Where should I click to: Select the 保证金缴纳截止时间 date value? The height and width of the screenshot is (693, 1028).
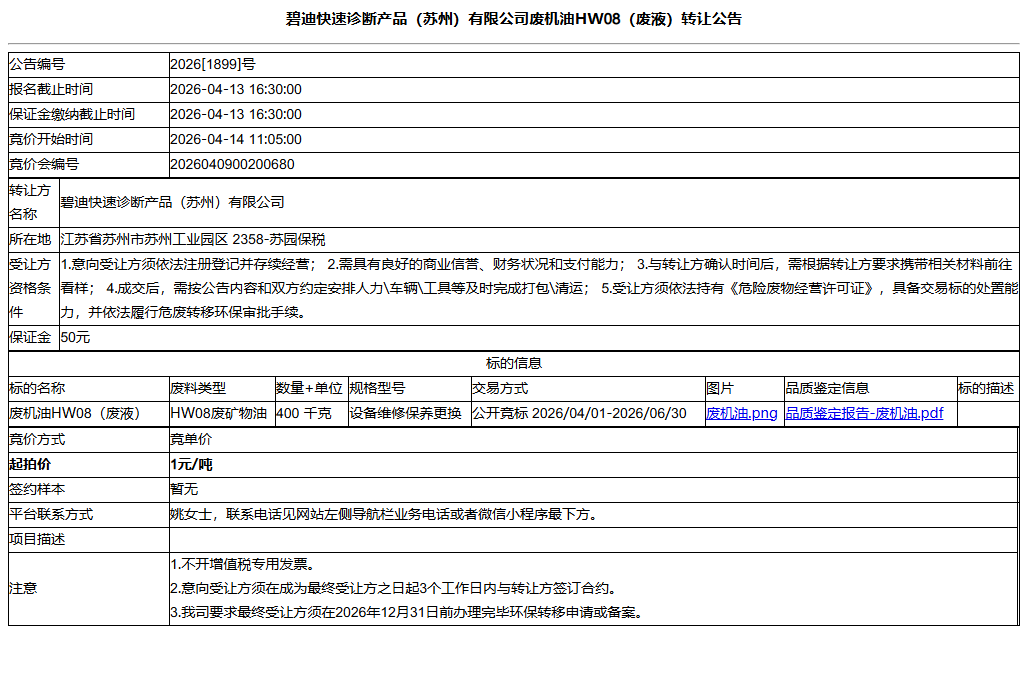236,114
